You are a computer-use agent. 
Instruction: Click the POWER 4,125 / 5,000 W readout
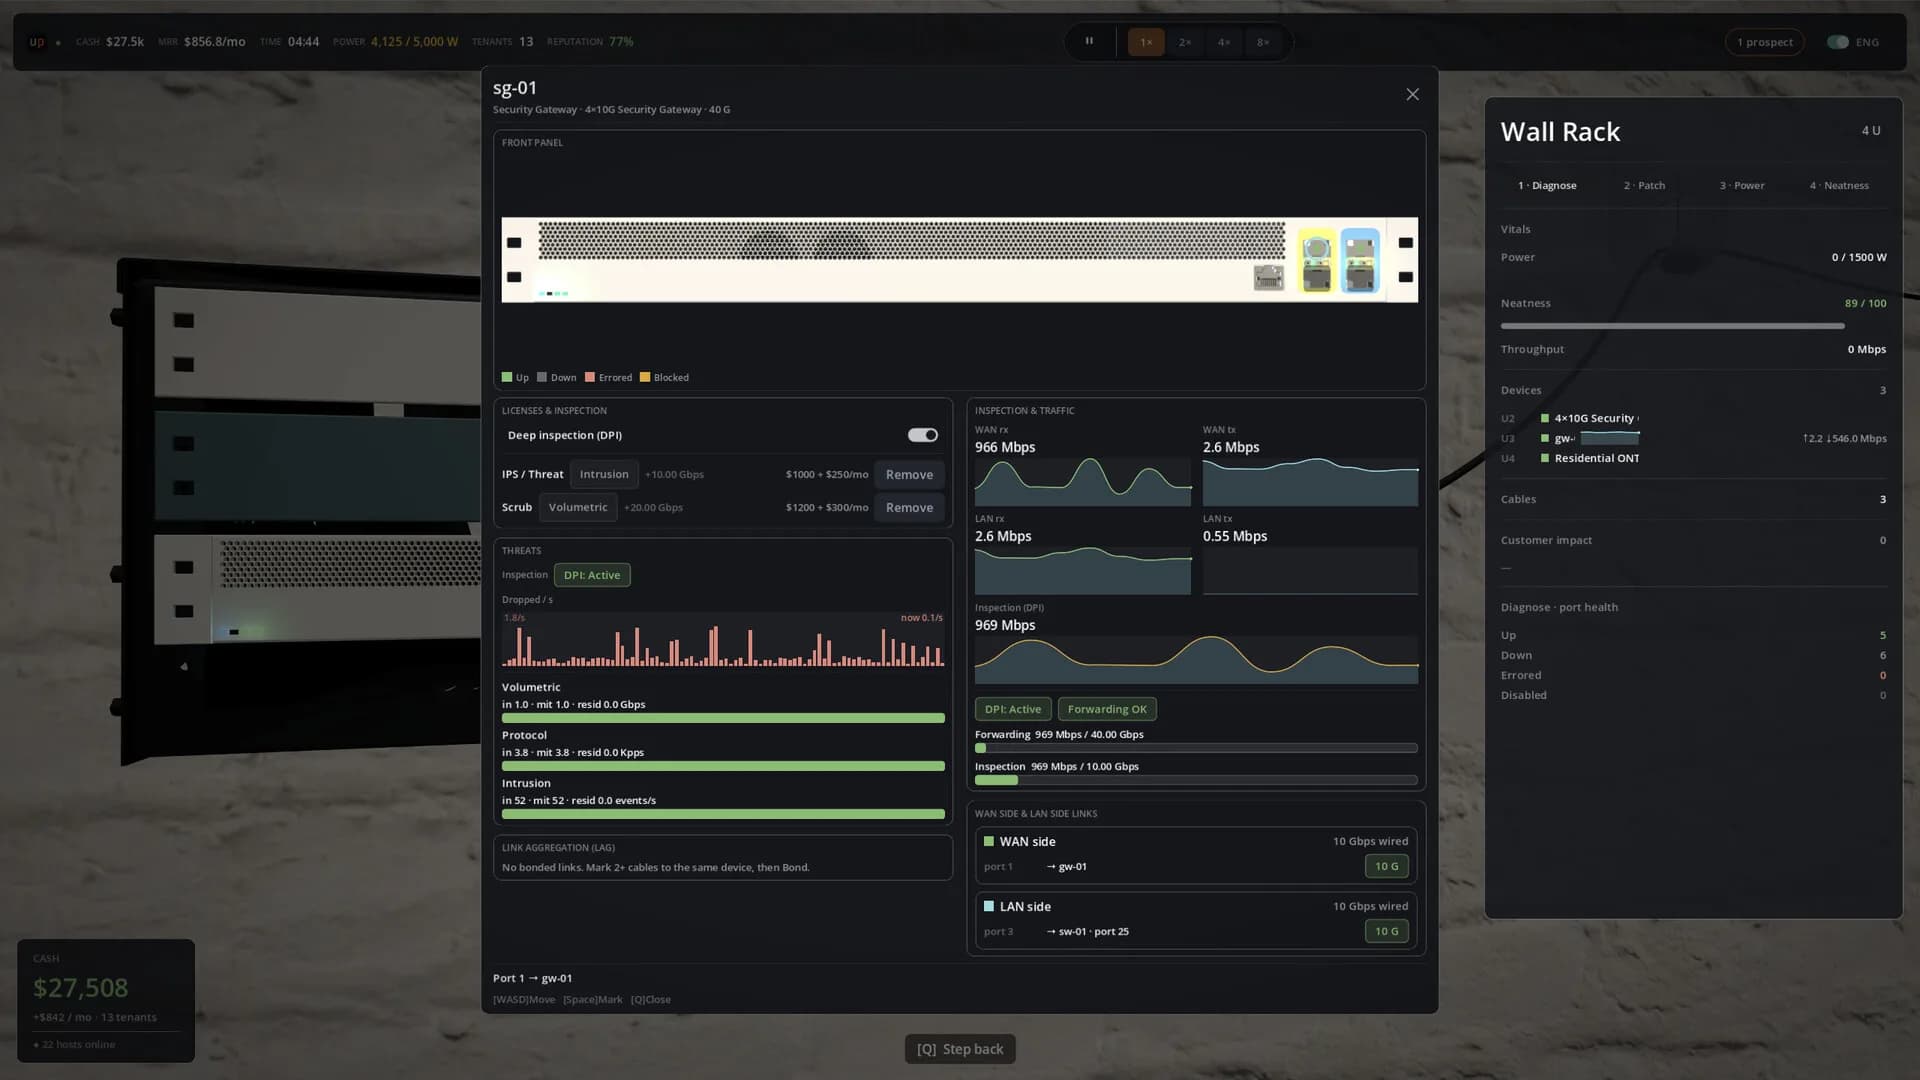[x=396, y=42]
